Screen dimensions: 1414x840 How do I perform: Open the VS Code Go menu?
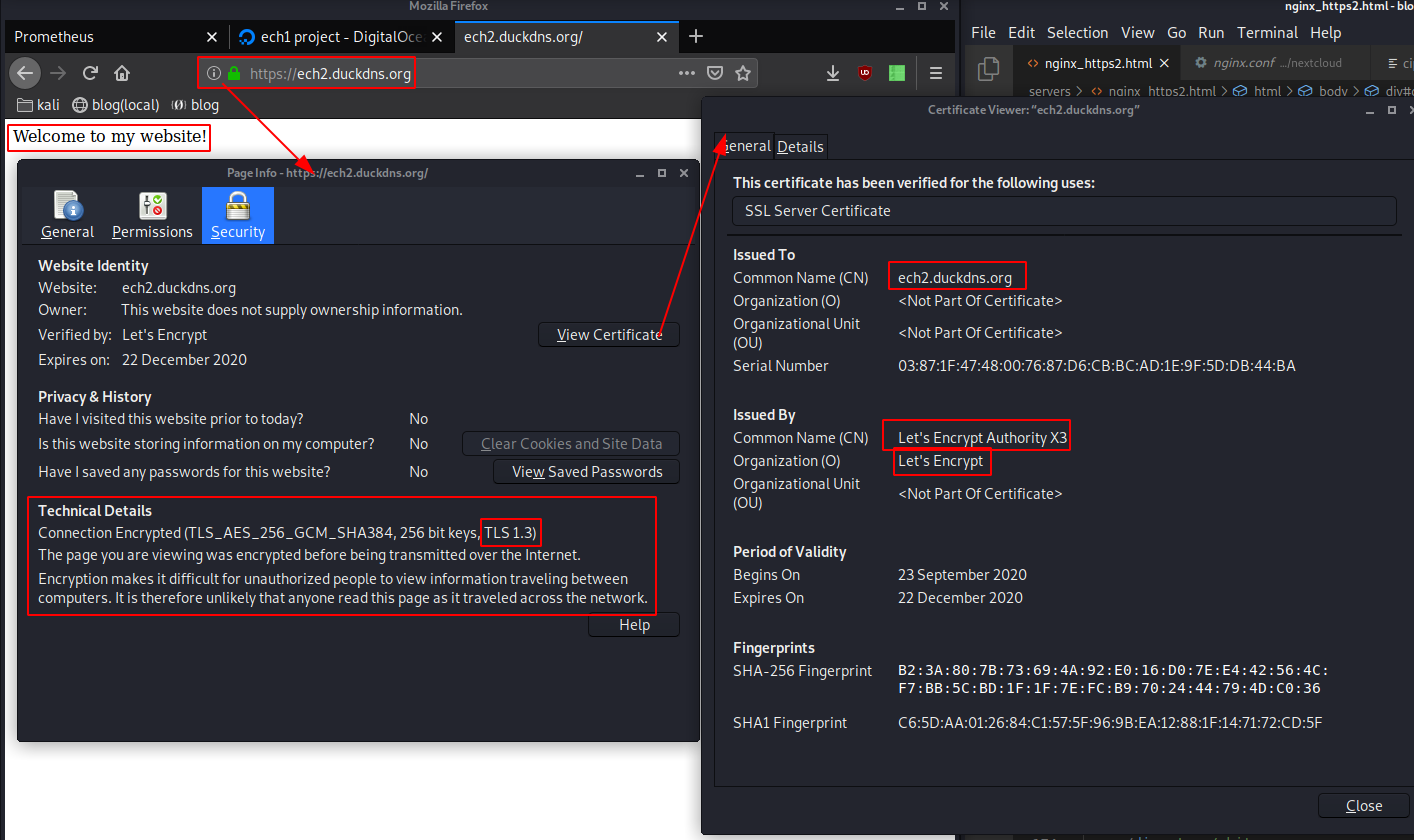(x=1177, y=33)
